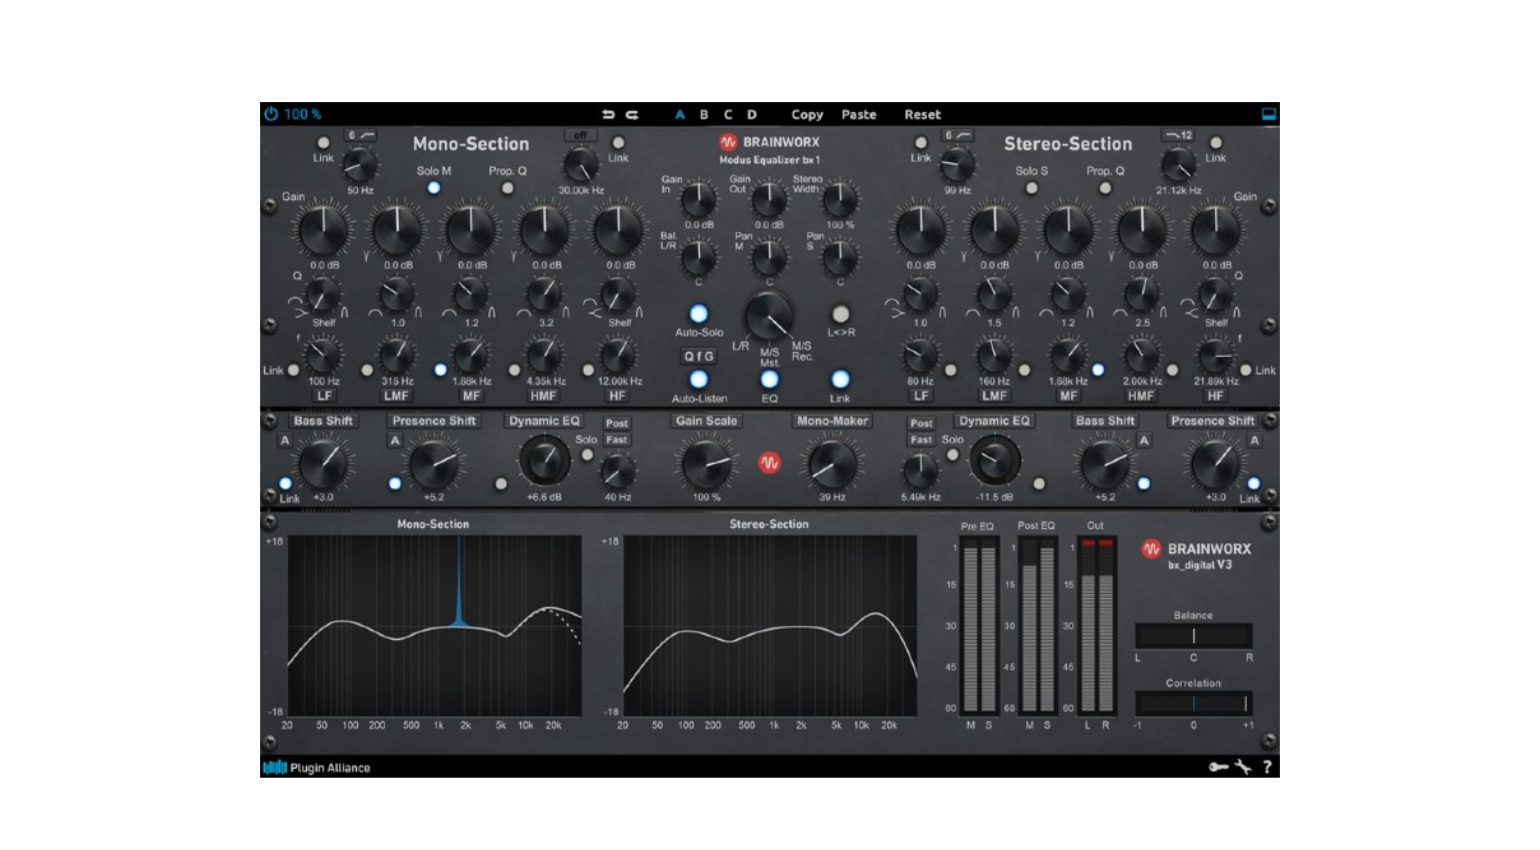Toggle the blue window view icon at top-right
The image size is (1540, 850).
[1268, 114]
